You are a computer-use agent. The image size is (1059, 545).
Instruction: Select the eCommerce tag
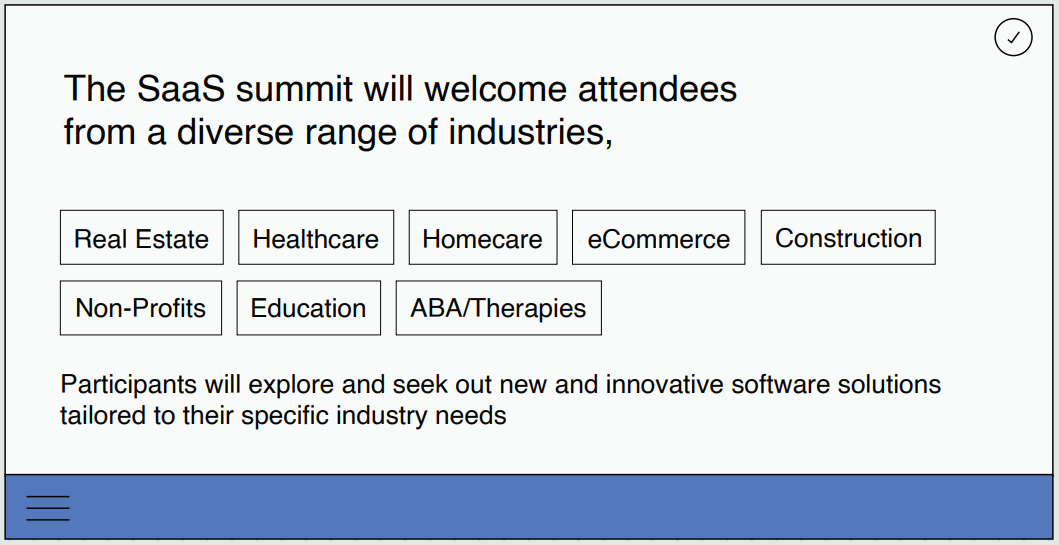pyautogui.click(x=658, y=238)
